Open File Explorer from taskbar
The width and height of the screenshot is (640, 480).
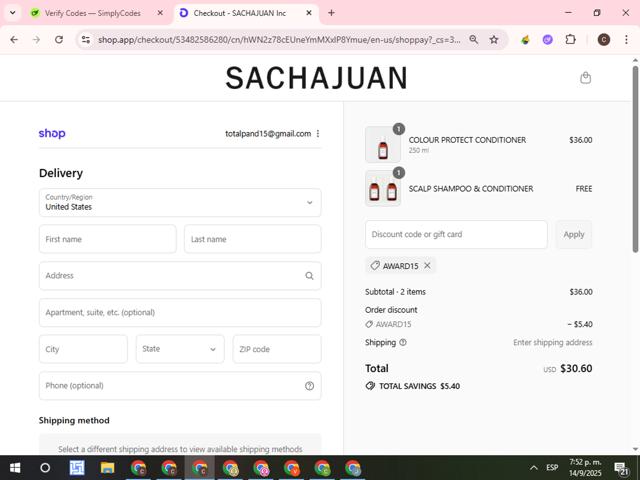pyautogui.click(x=108, y=468)
